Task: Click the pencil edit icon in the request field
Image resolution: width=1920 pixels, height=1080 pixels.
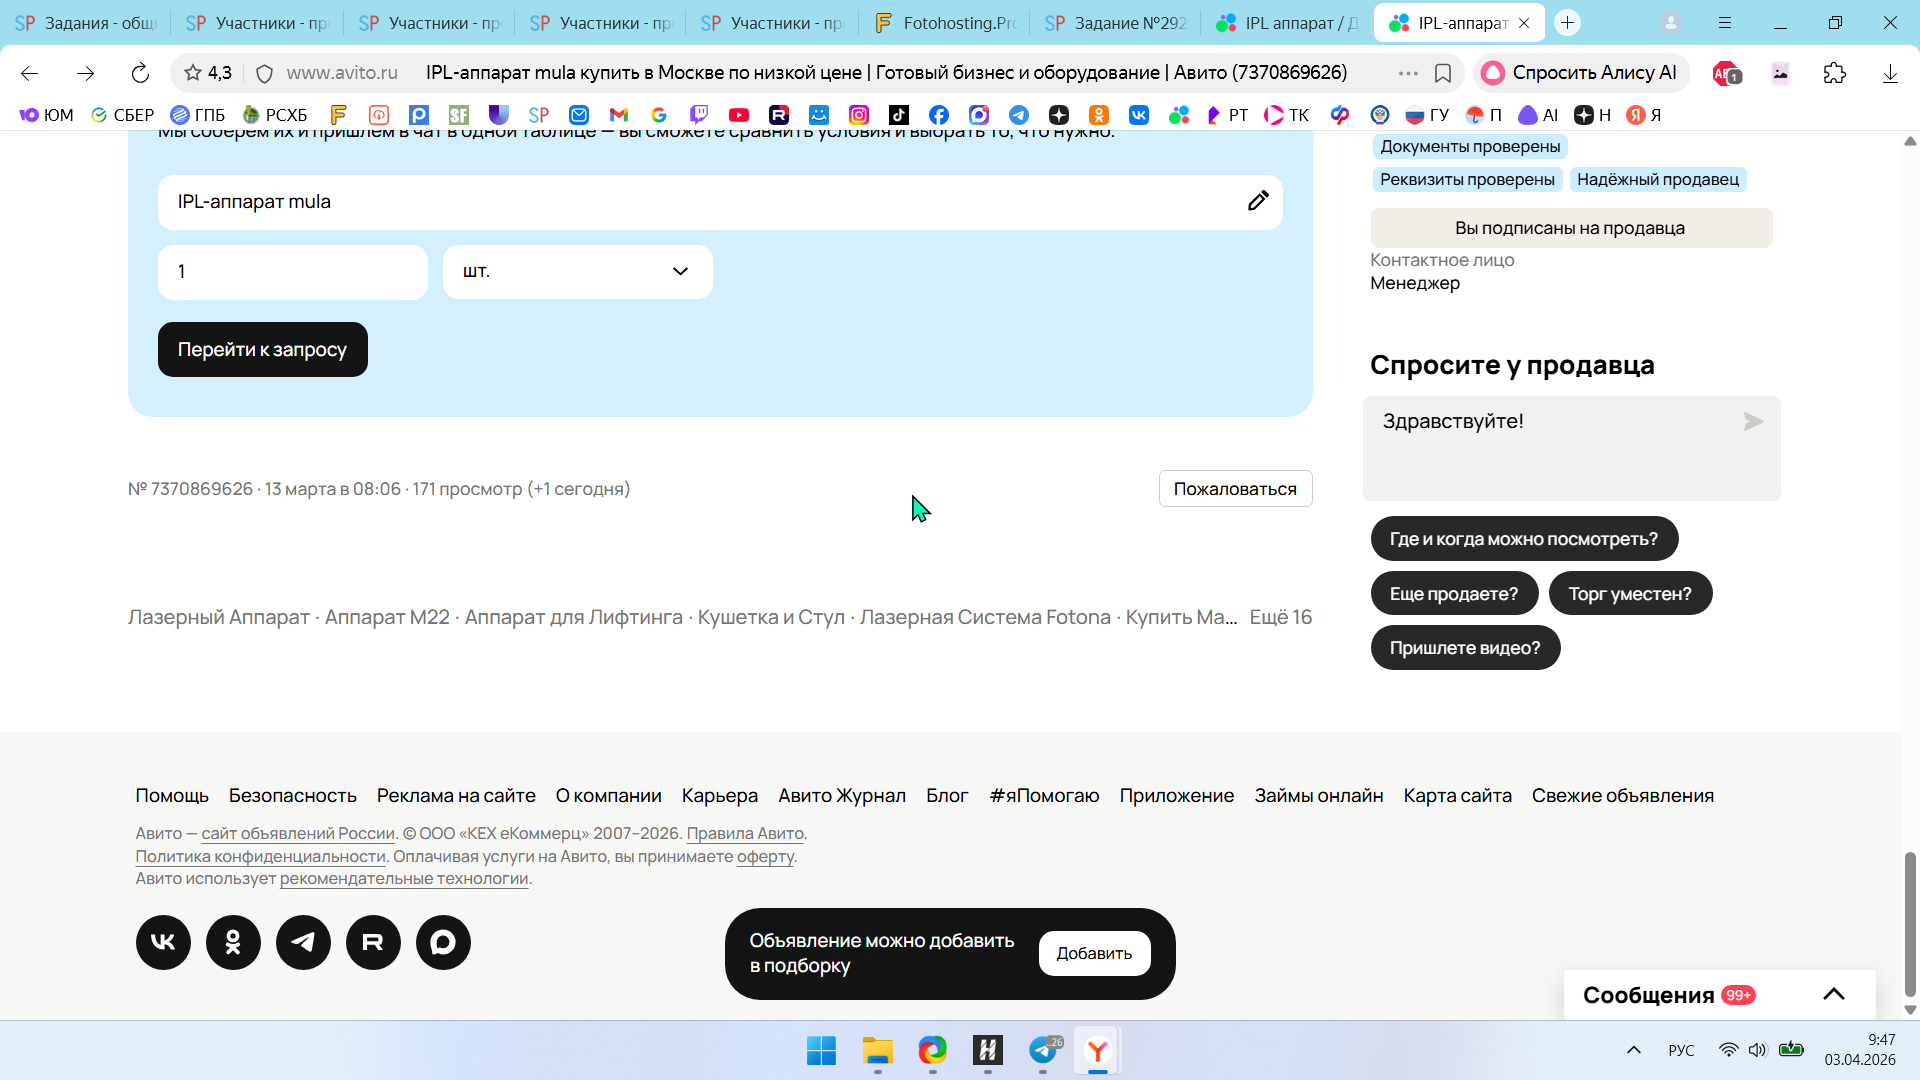Action: pos(1257,201)
